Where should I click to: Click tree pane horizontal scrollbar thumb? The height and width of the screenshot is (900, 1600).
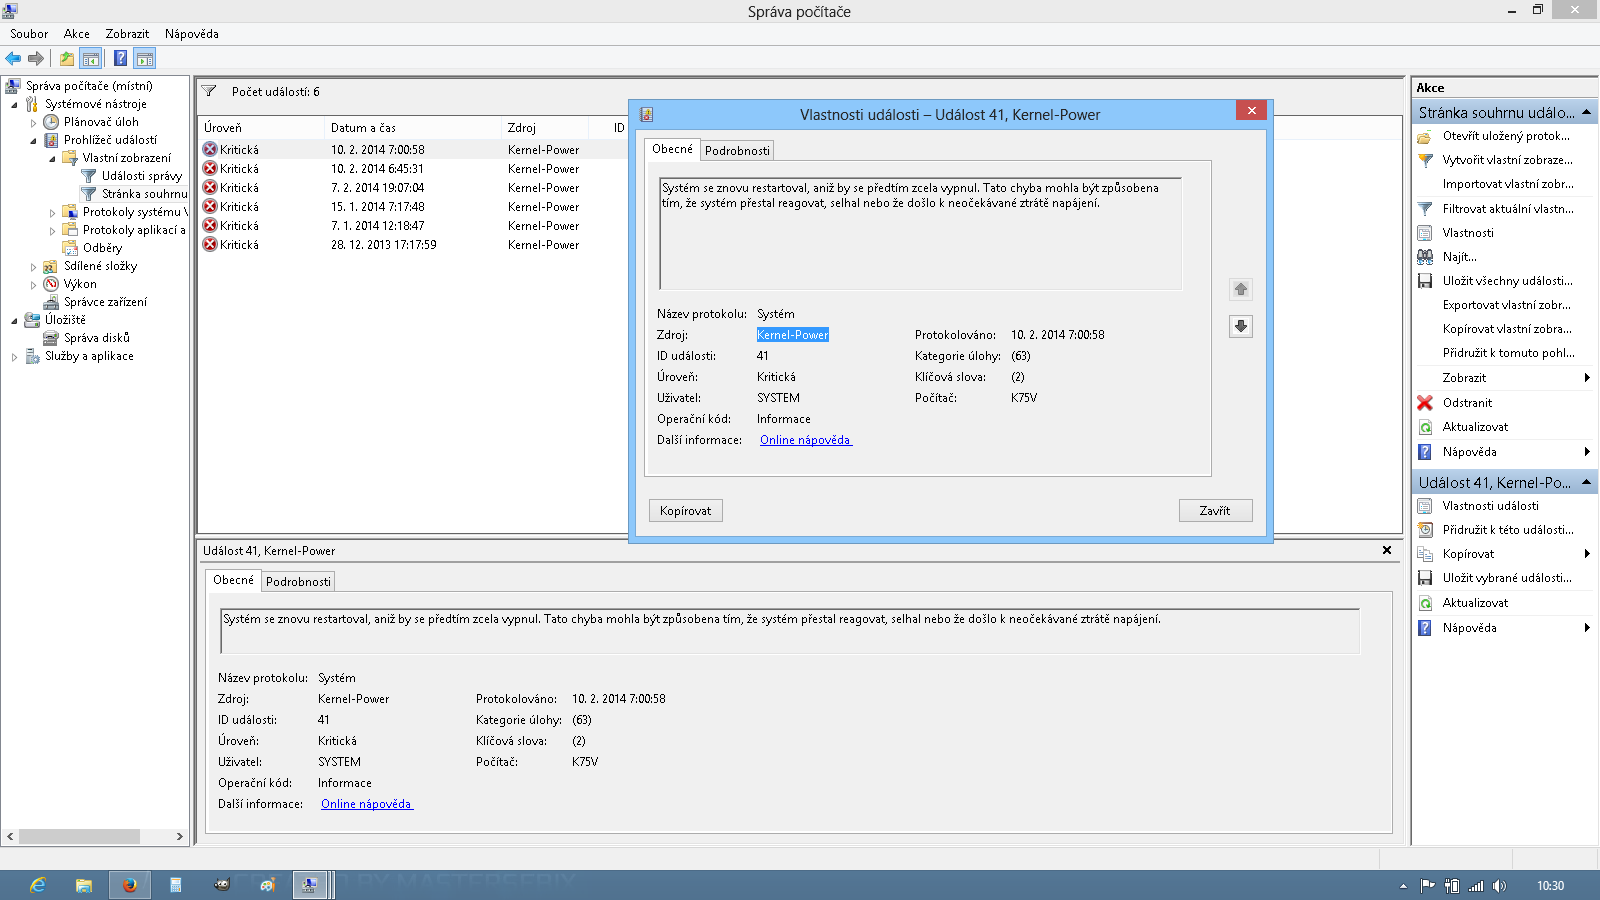point(79,837)
